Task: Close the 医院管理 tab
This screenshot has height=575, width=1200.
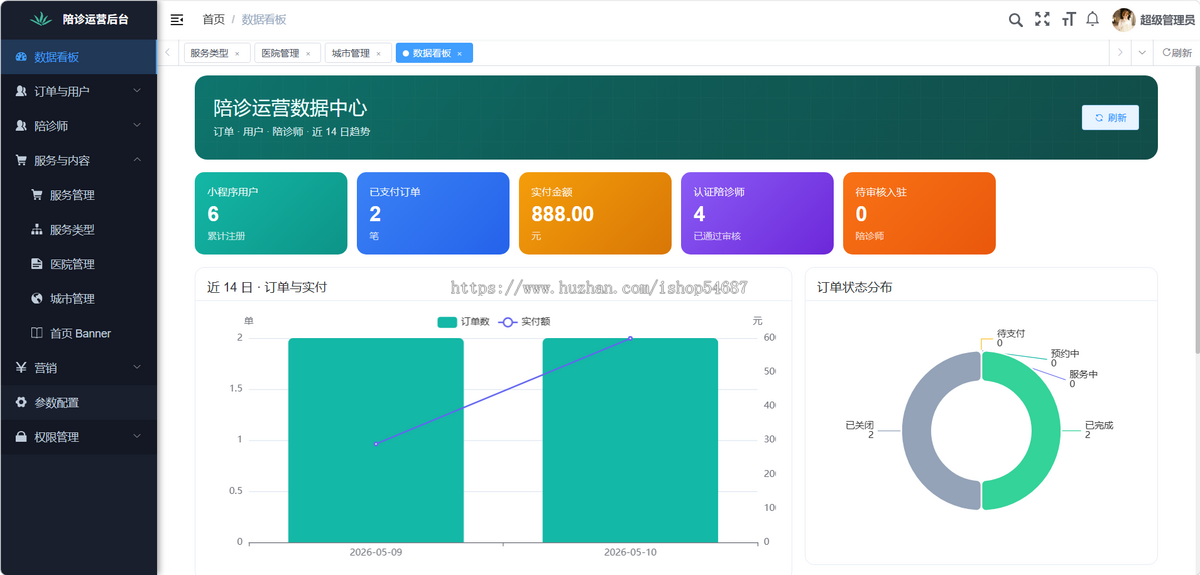Action: click(x=308, y=54)
